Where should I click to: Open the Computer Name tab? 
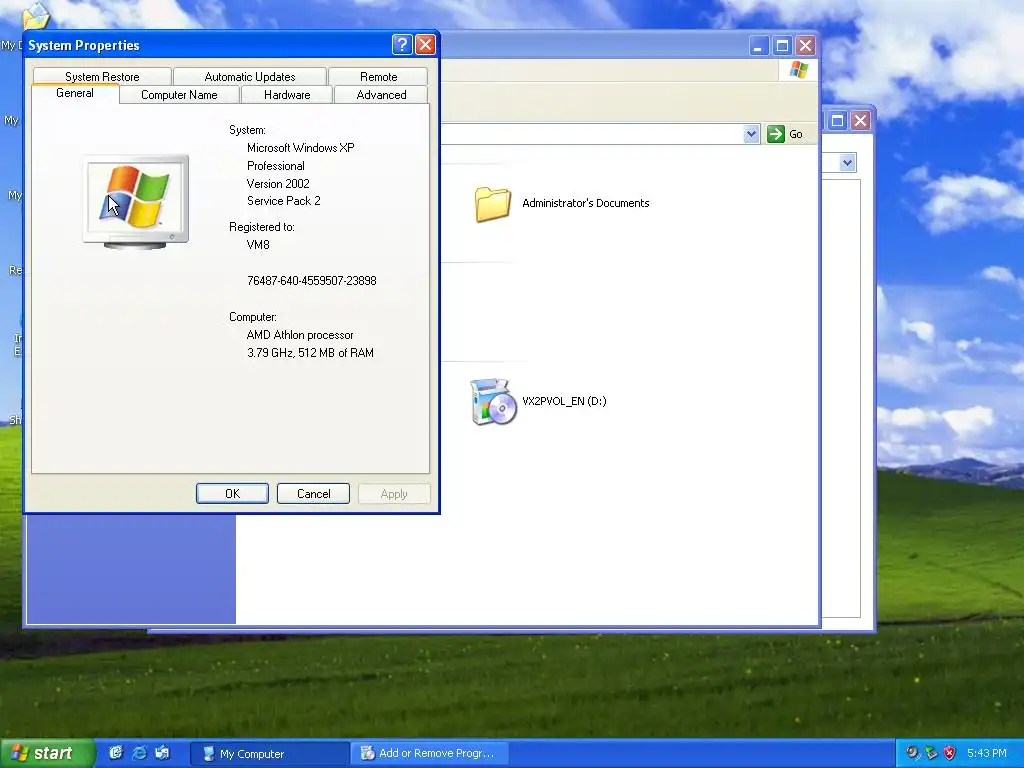[179, 95]
